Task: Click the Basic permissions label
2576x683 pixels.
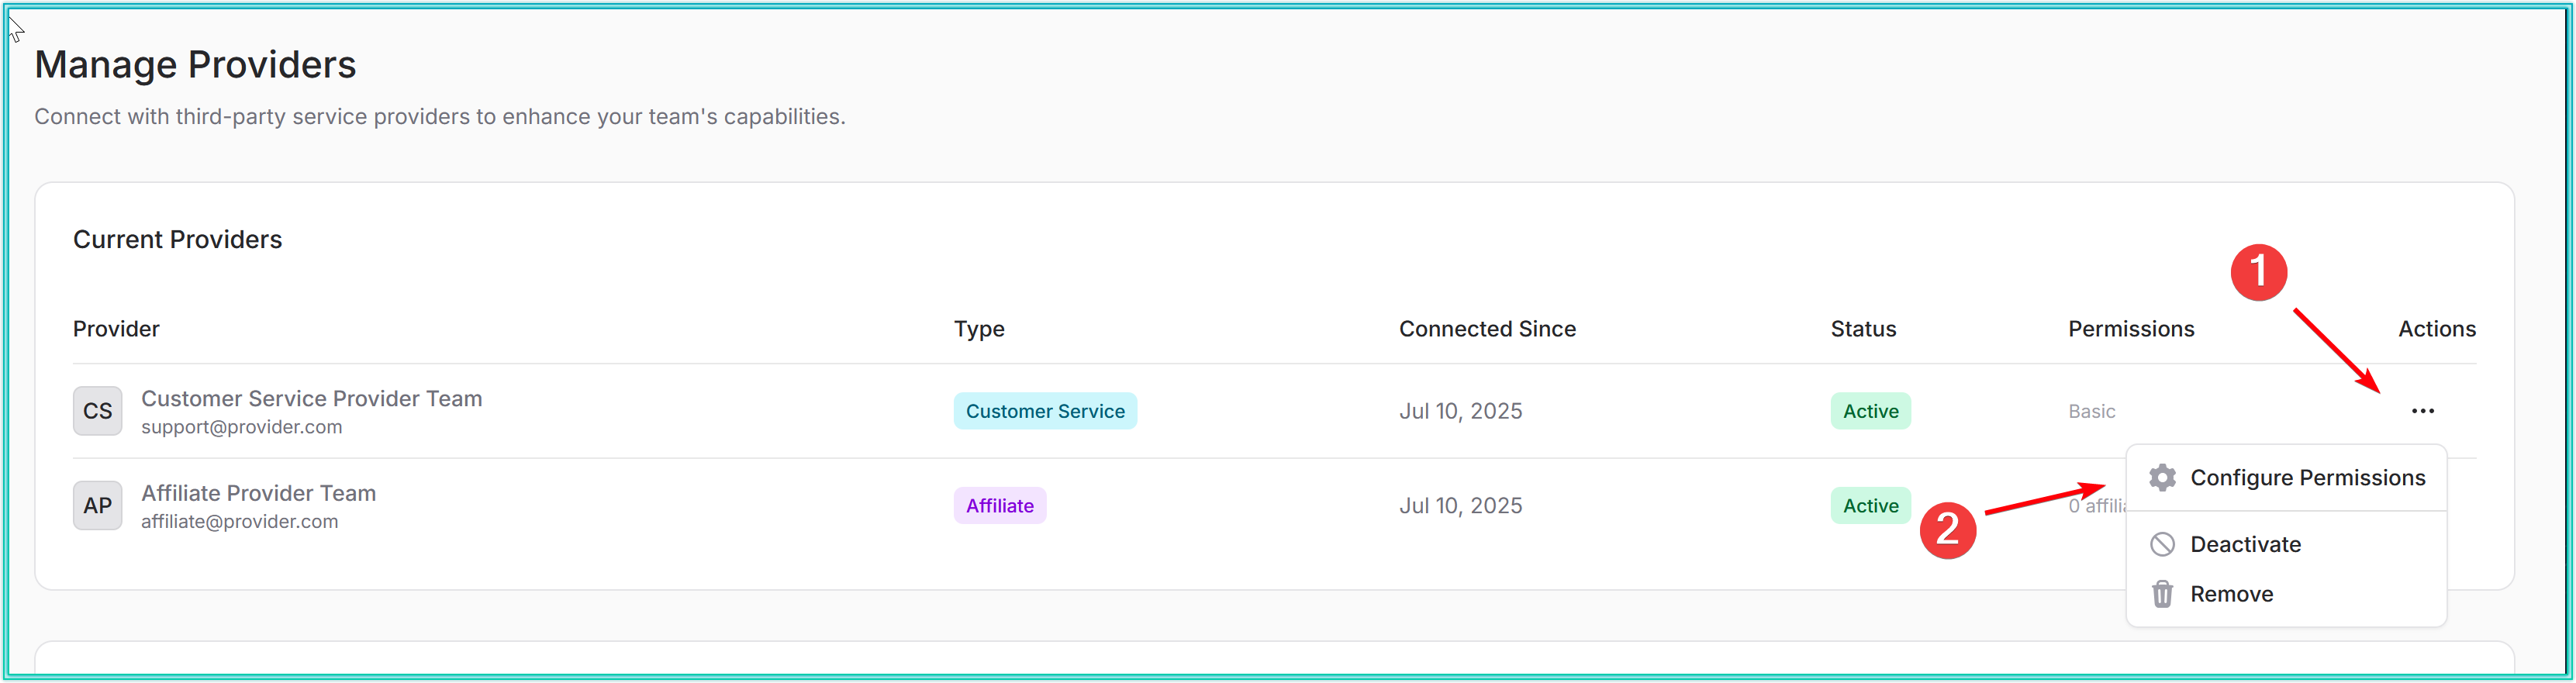Action: tap(2091, 411)
